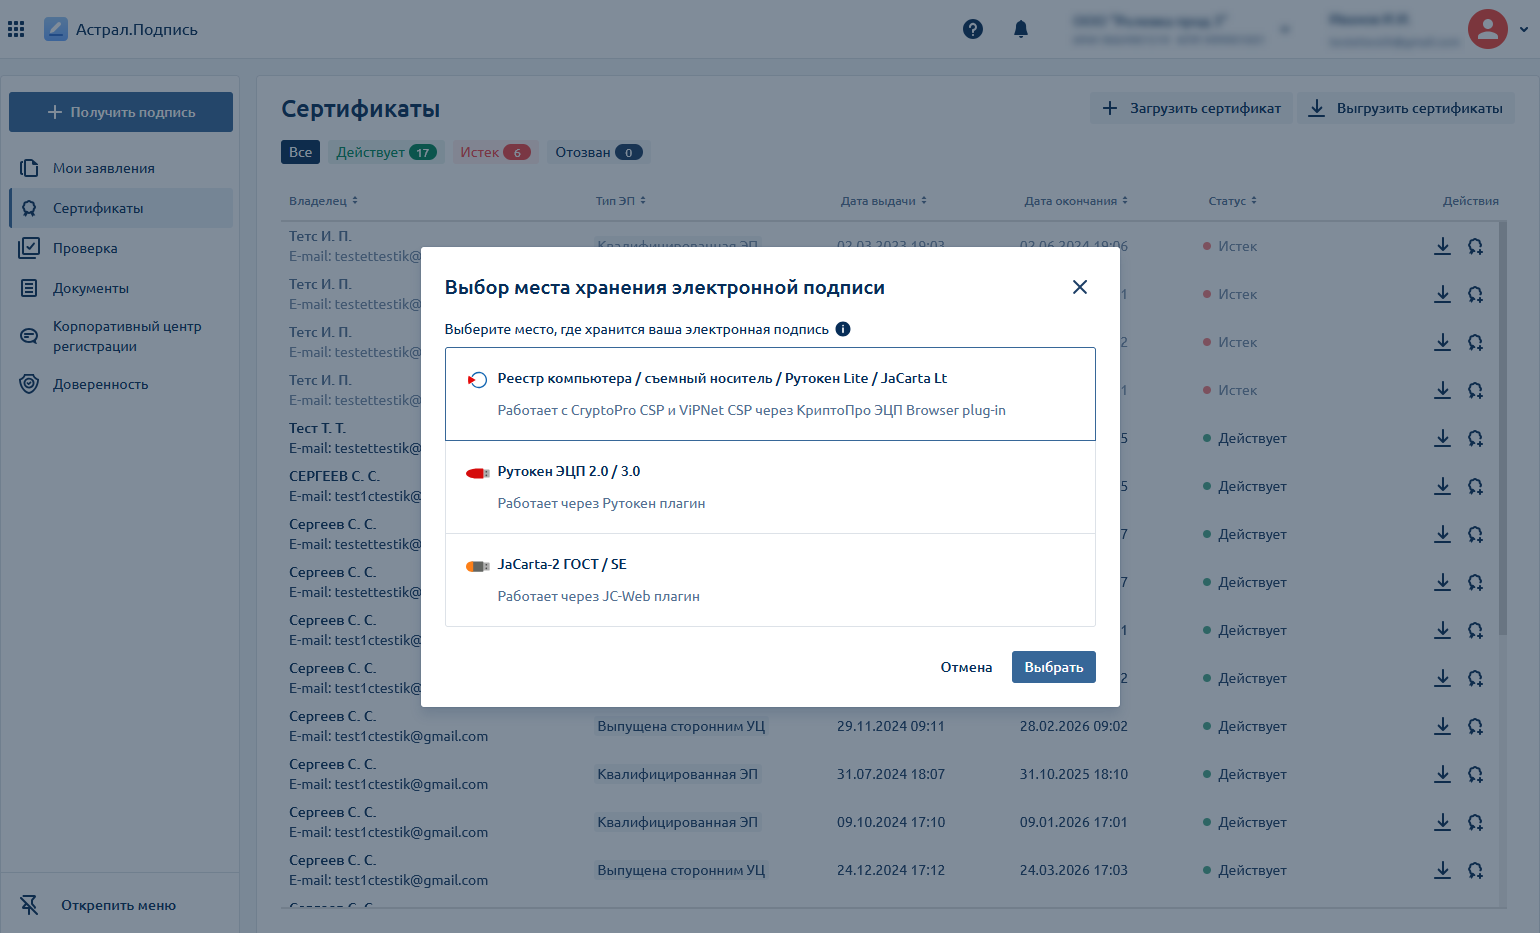This screenshot has height=933, width=1540.
Task: Download certificate in fourth Истек row
Action: (x=1442, y=390)
